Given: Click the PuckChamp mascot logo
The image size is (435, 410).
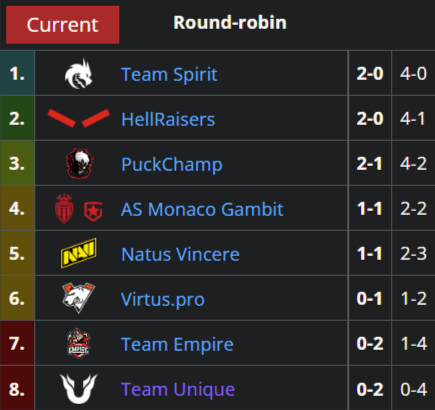Looking at the screenshot, I should pyautogui.click(x=79, y=163).
